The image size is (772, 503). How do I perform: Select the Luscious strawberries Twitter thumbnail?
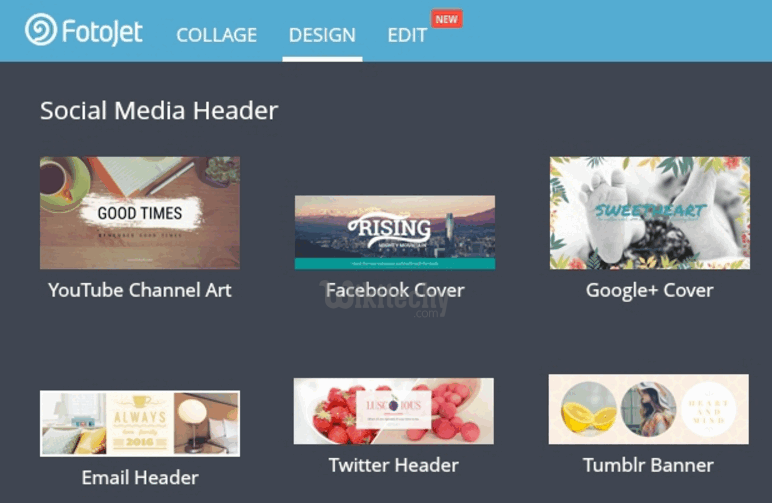point(394,411)
